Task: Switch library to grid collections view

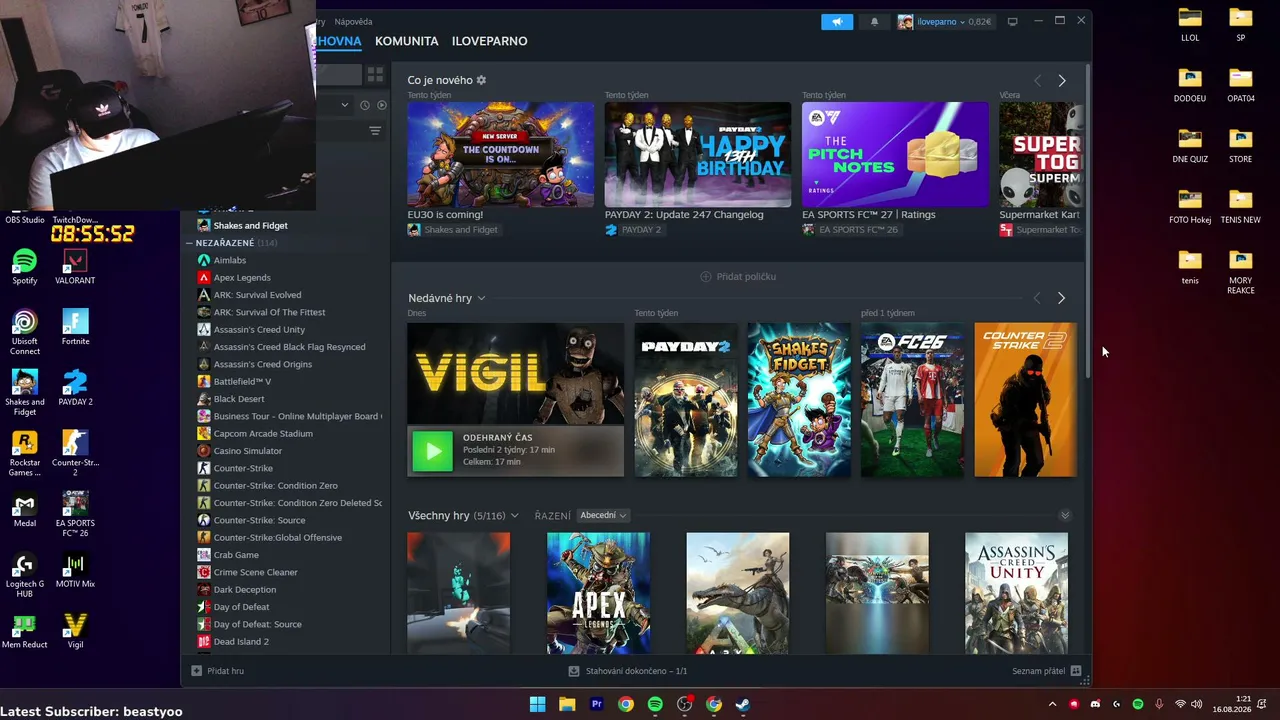Action: 375,74
